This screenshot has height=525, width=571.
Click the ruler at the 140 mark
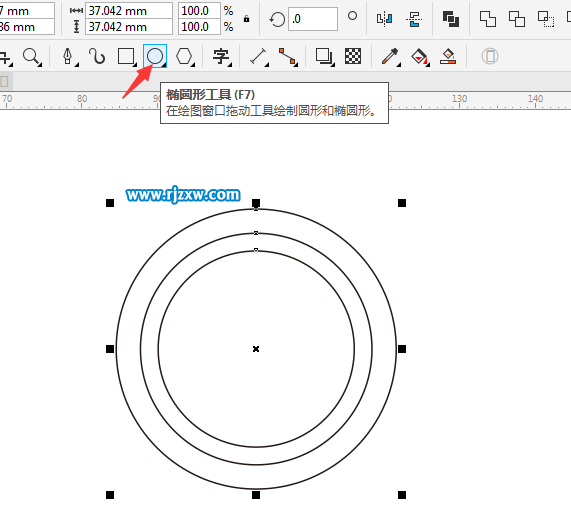pyautogui.click(x=535, y=100)
